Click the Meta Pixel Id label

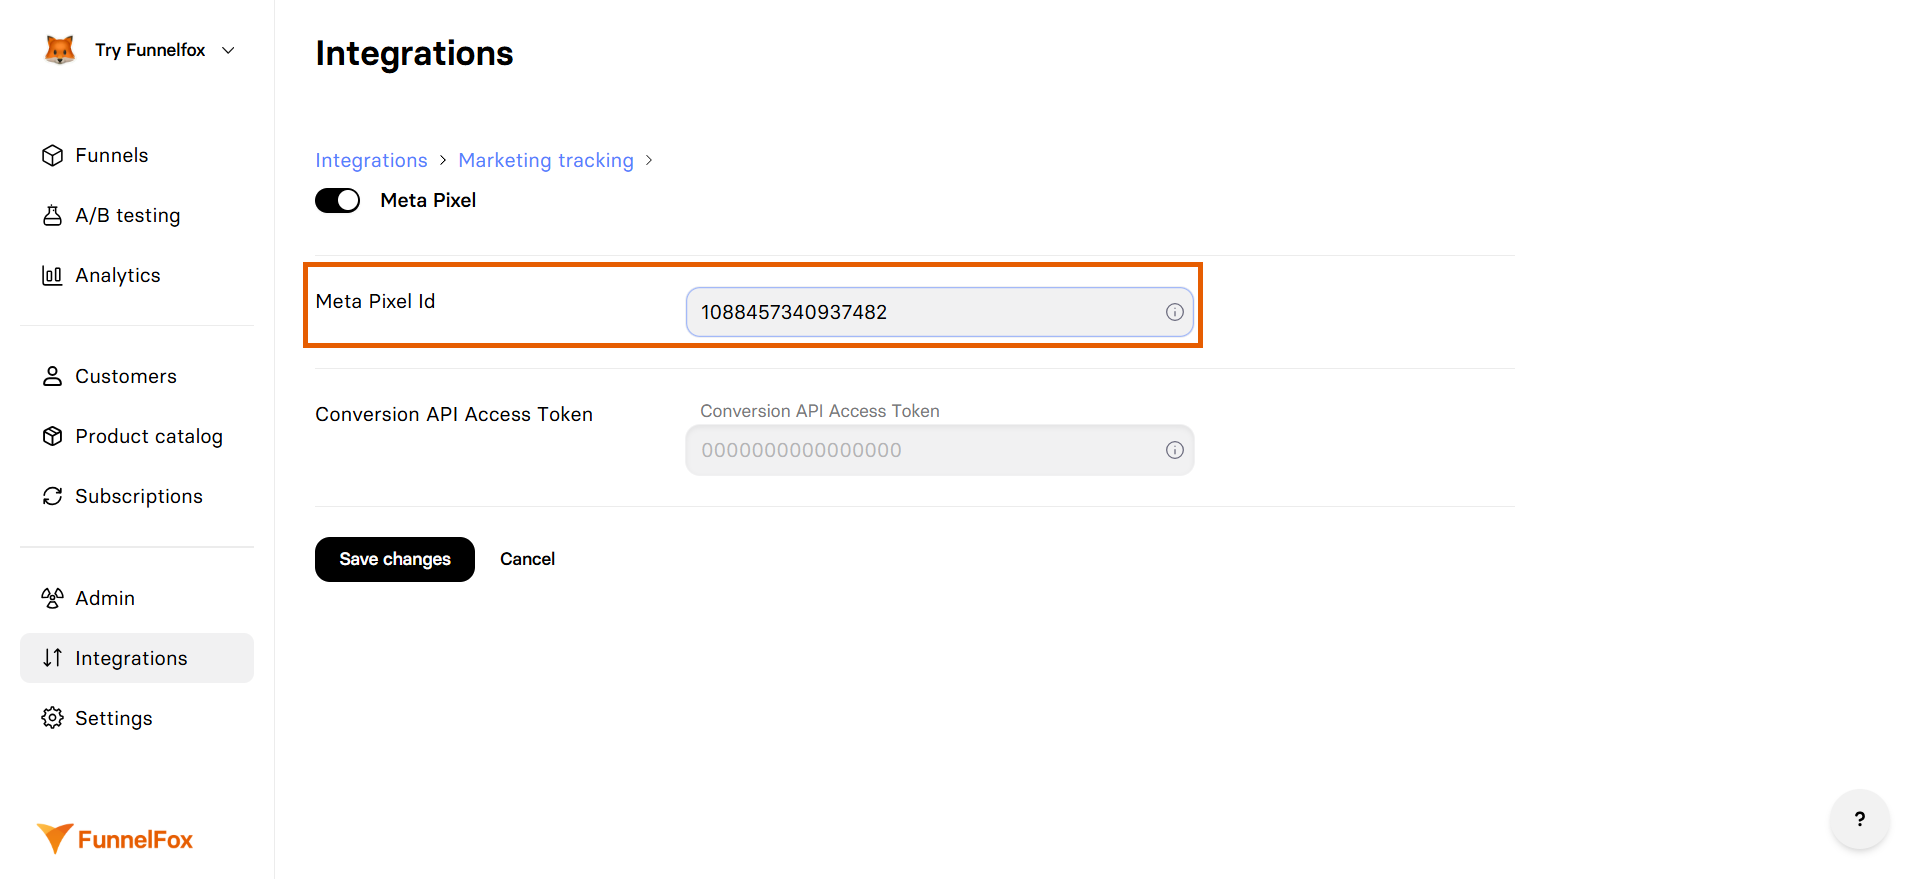[375, 301]
